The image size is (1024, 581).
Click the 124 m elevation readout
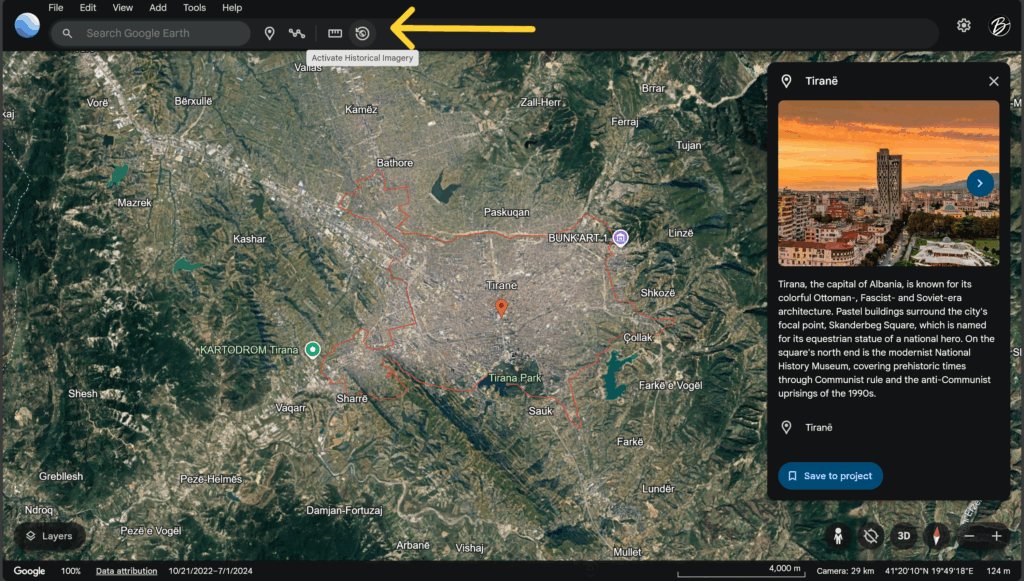999,571
